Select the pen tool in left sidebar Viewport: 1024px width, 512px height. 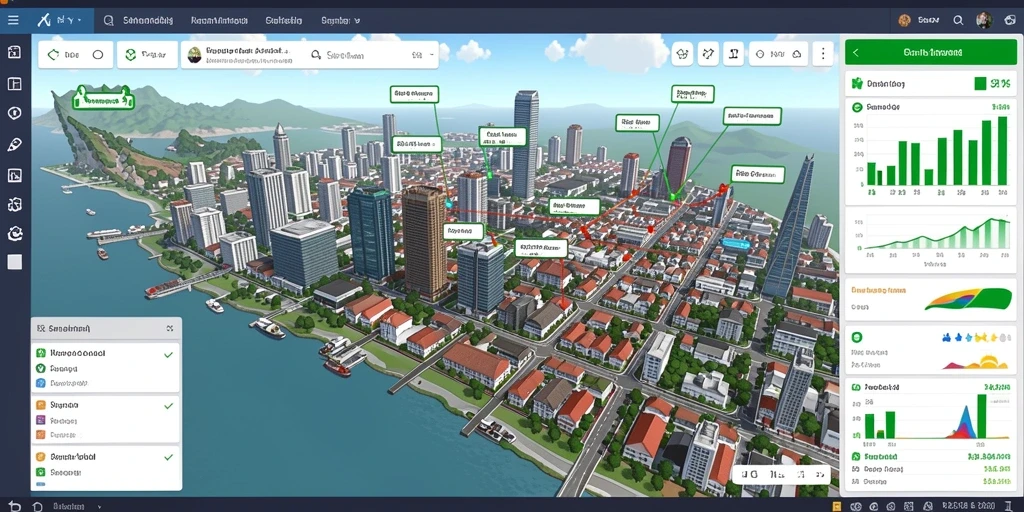(14, 144)
